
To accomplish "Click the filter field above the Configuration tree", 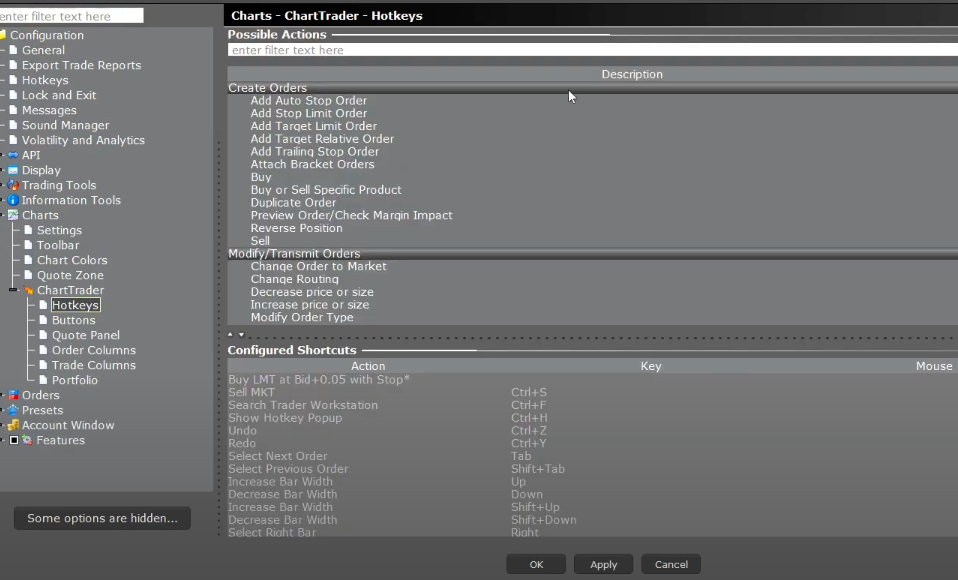I will [x=71, y=16].
